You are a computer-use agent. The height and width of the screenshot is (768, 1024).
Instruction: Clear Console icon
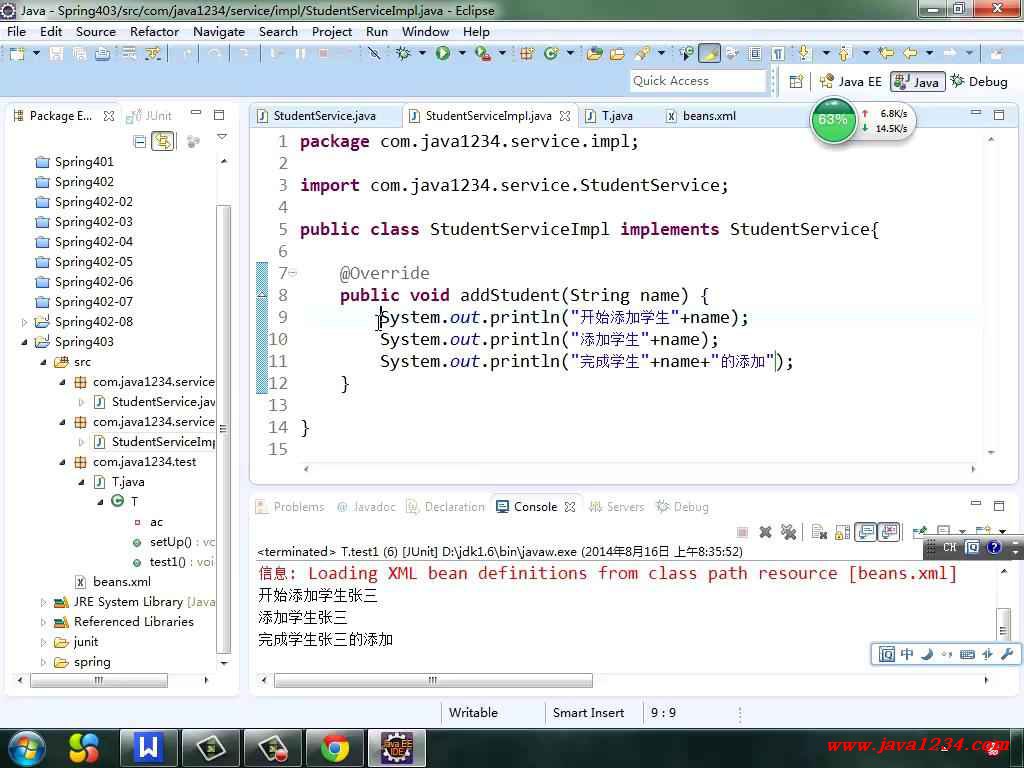point(819,532)
